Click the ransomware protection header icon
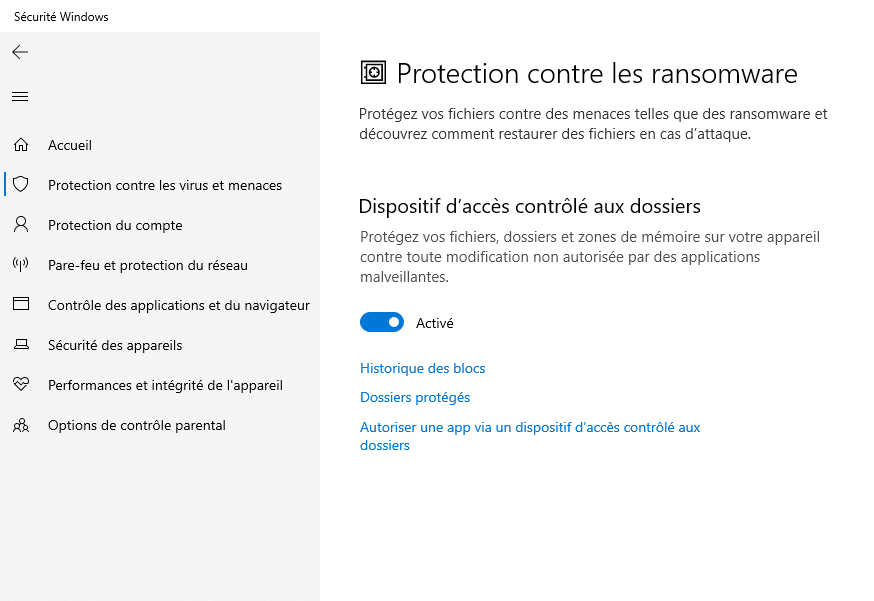The height and width of the screenshot is (601, 874). tap(373, 73)
